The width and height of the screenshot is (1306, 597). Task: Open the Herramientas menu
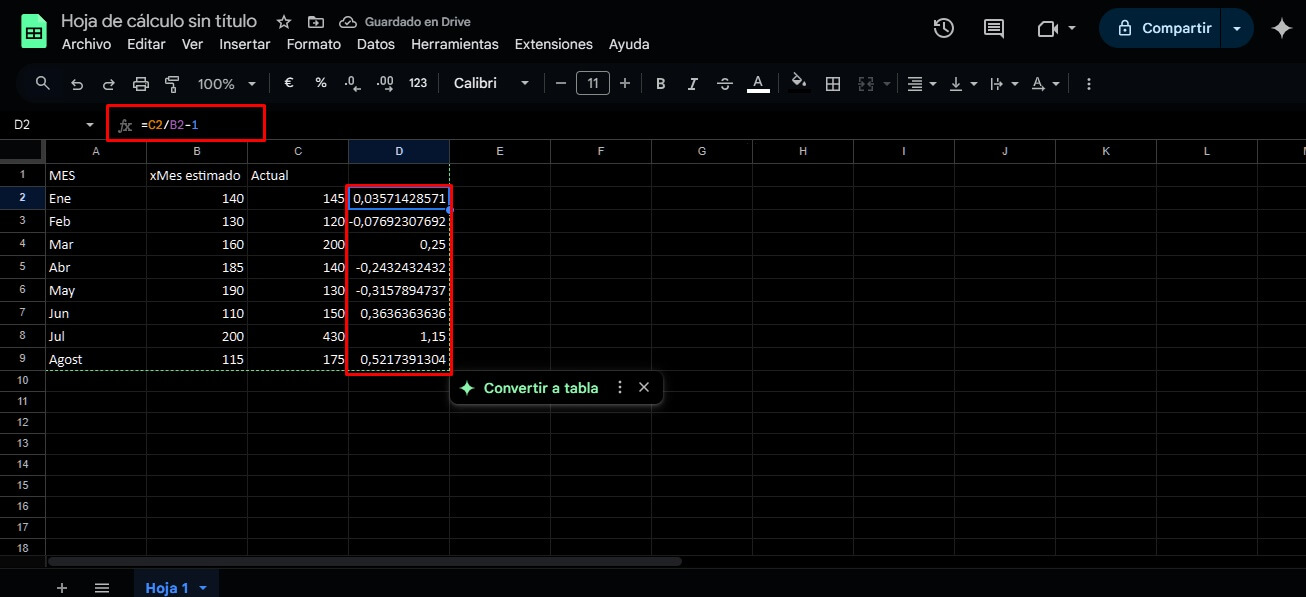click(455, 44)
